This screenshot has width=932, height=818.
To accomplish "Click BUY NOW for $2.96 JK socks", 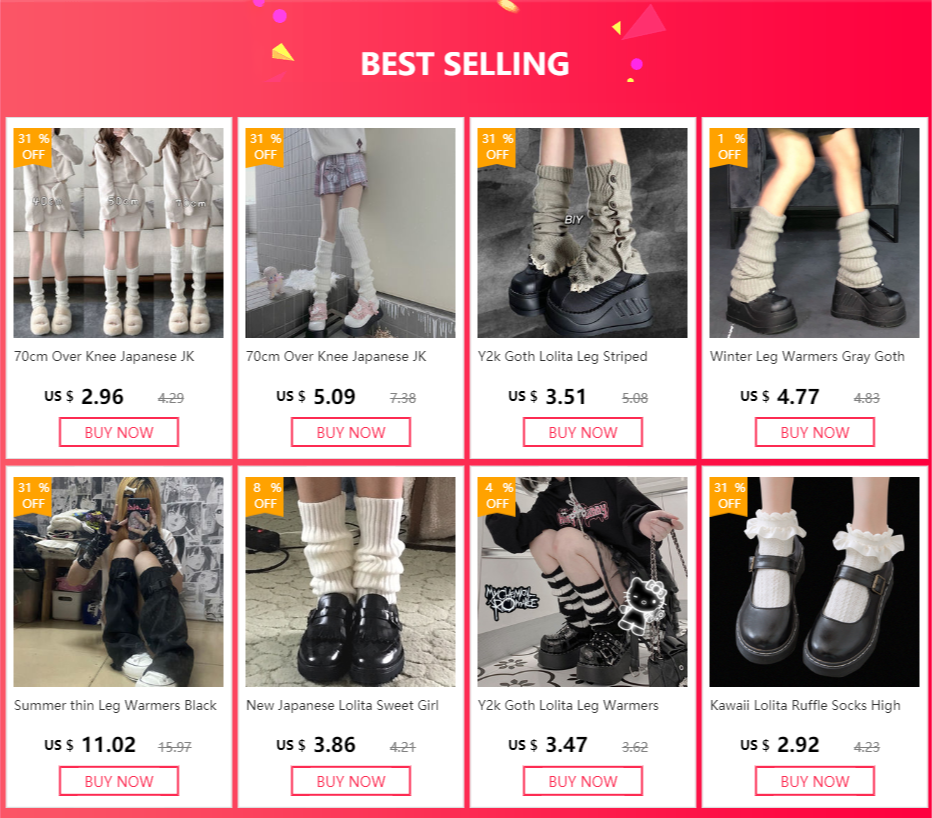I will click(x=119, y=432).
